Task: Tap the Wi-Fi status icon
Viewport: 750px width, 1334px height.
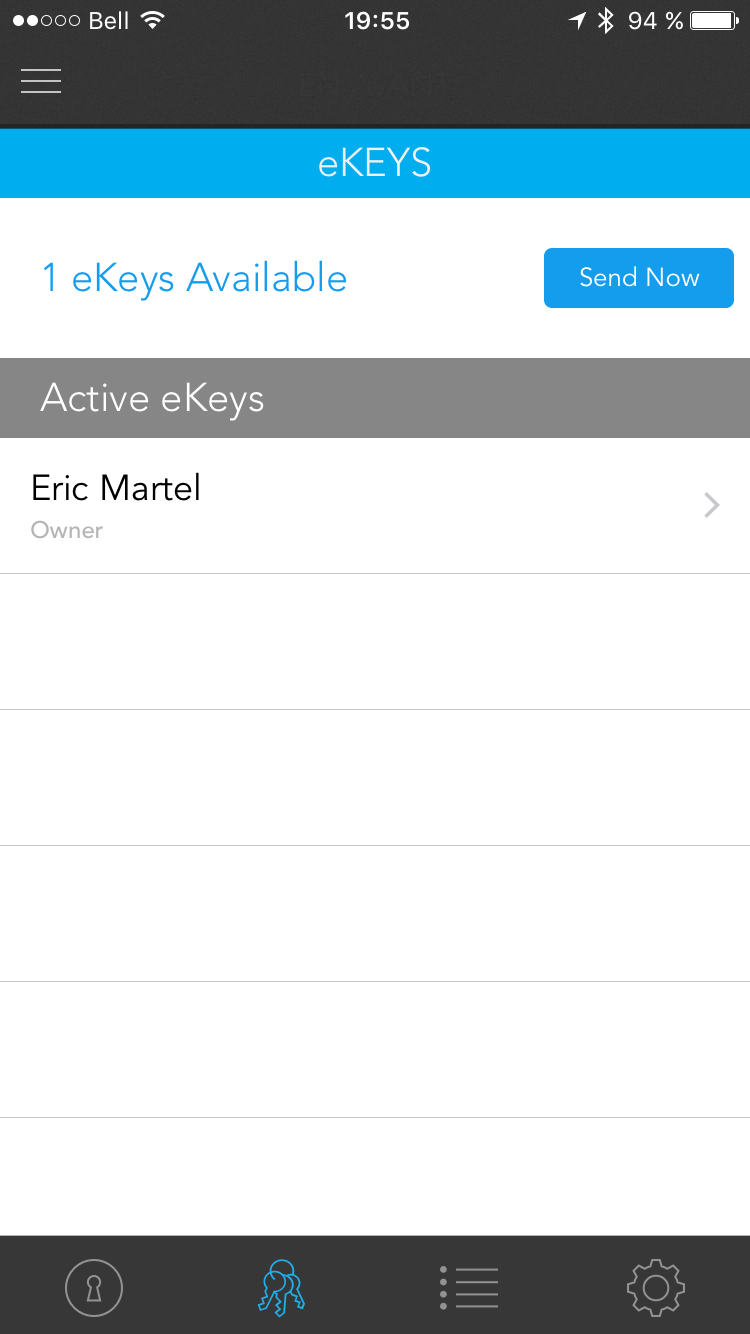Action: click(x=152, y=21)
